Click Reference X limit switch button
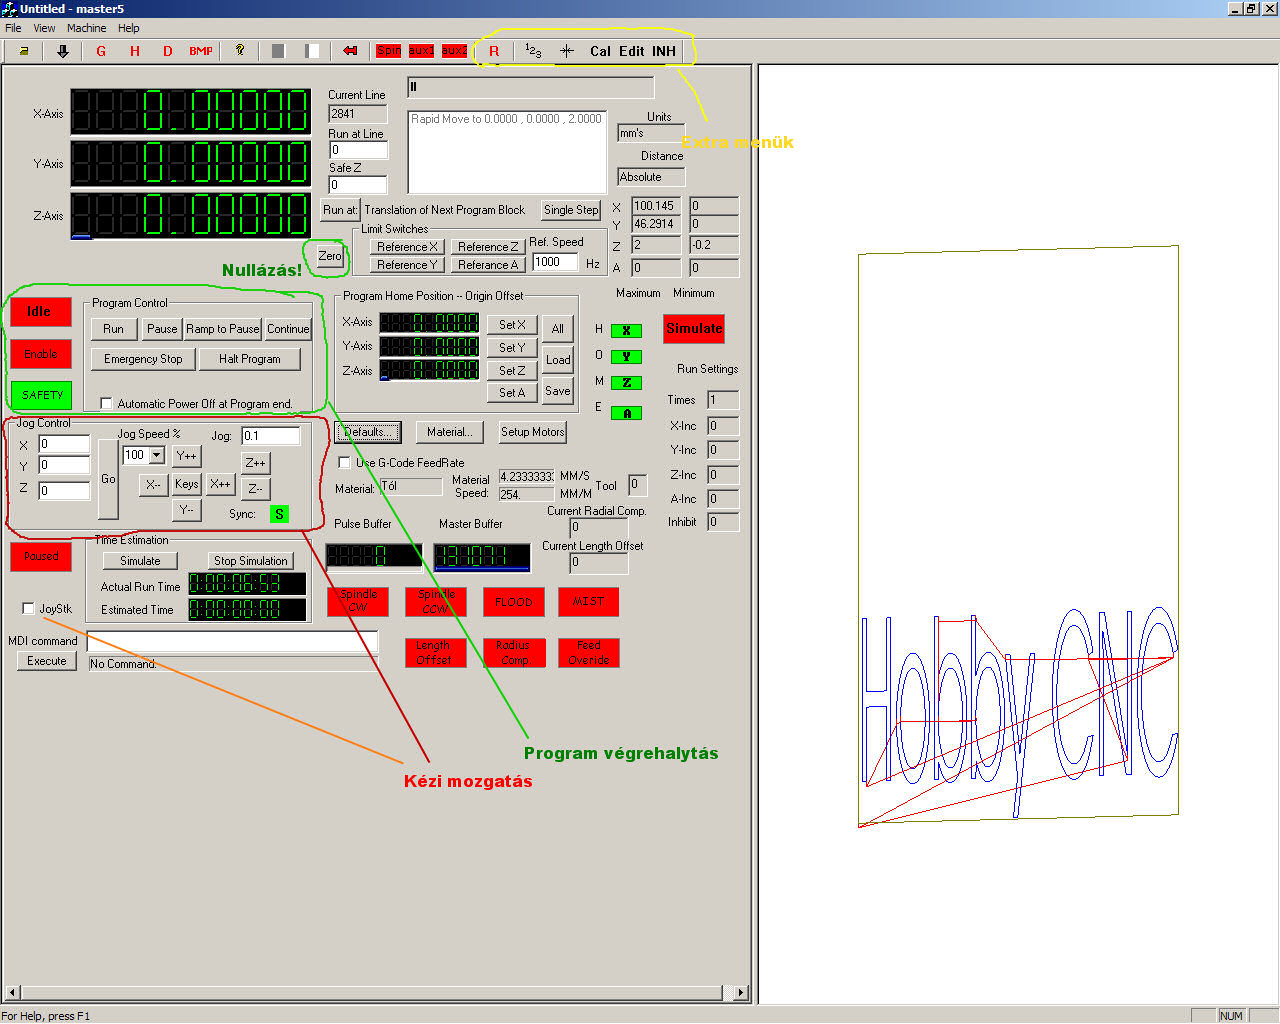Screen dimensions: 1280x1024 (x=407, y=247)
